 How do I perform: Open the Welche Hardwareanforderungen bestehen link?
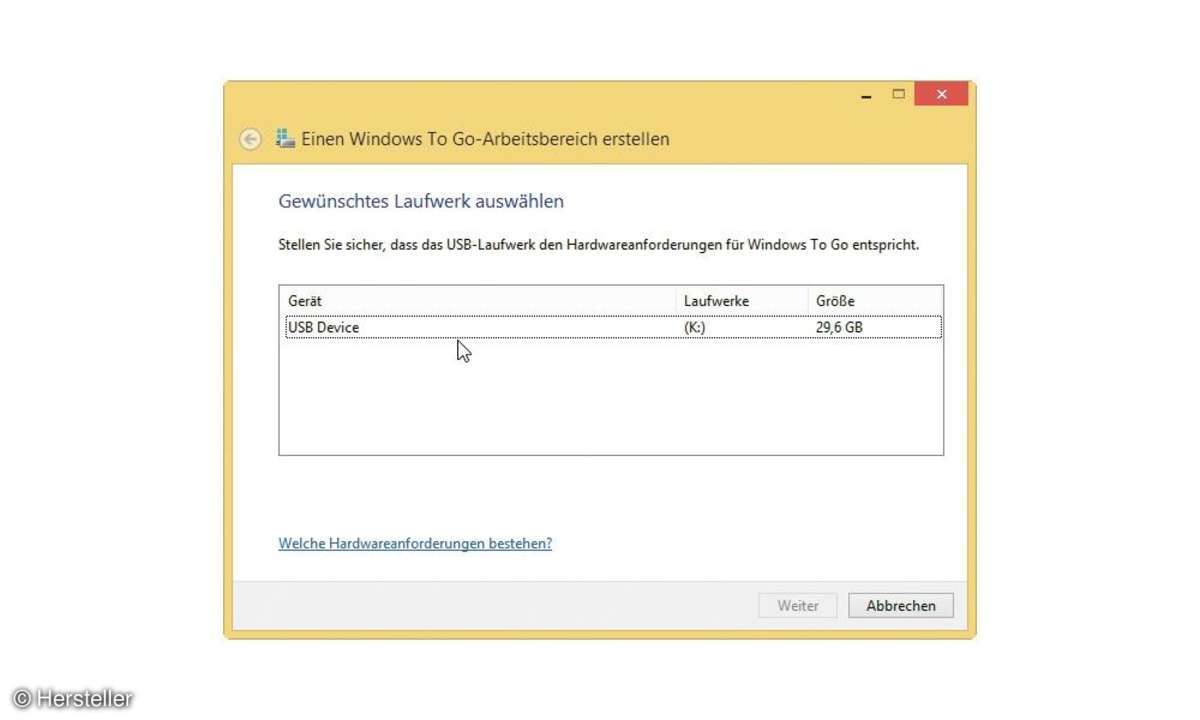point(415,543)
